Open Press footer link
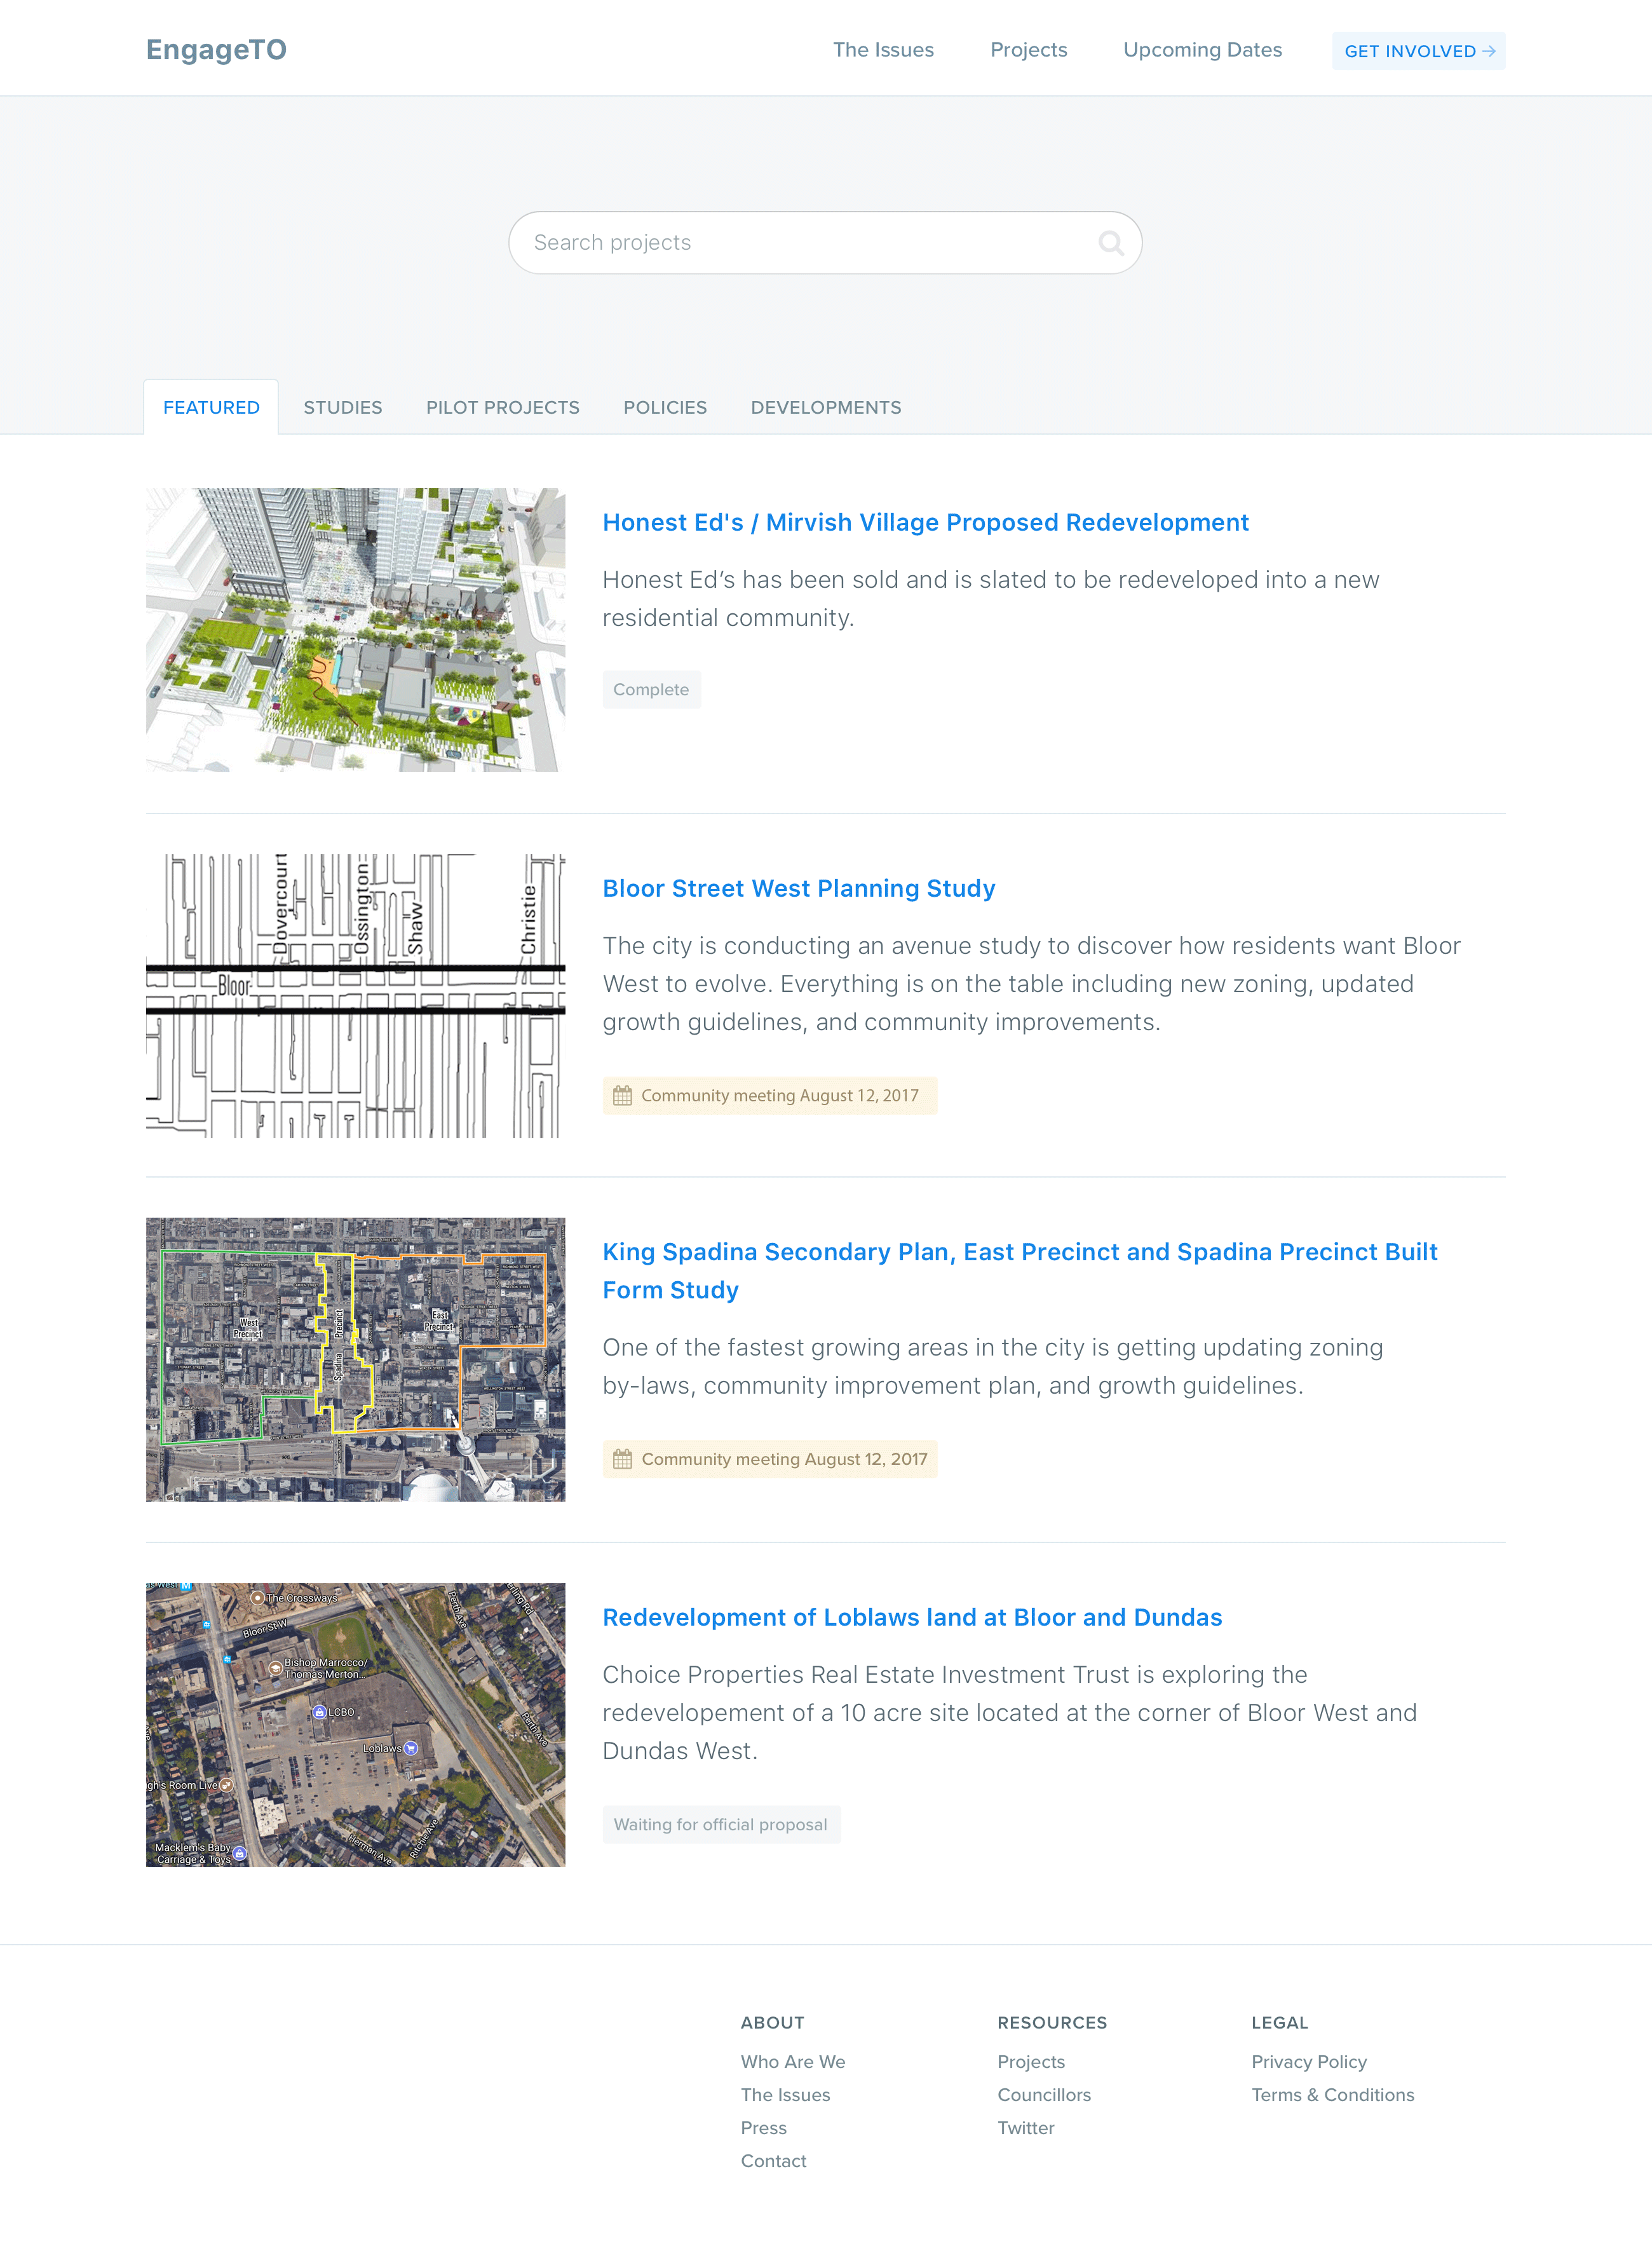Viewport: 1652px width, 2251px height. coord(763,2127)
